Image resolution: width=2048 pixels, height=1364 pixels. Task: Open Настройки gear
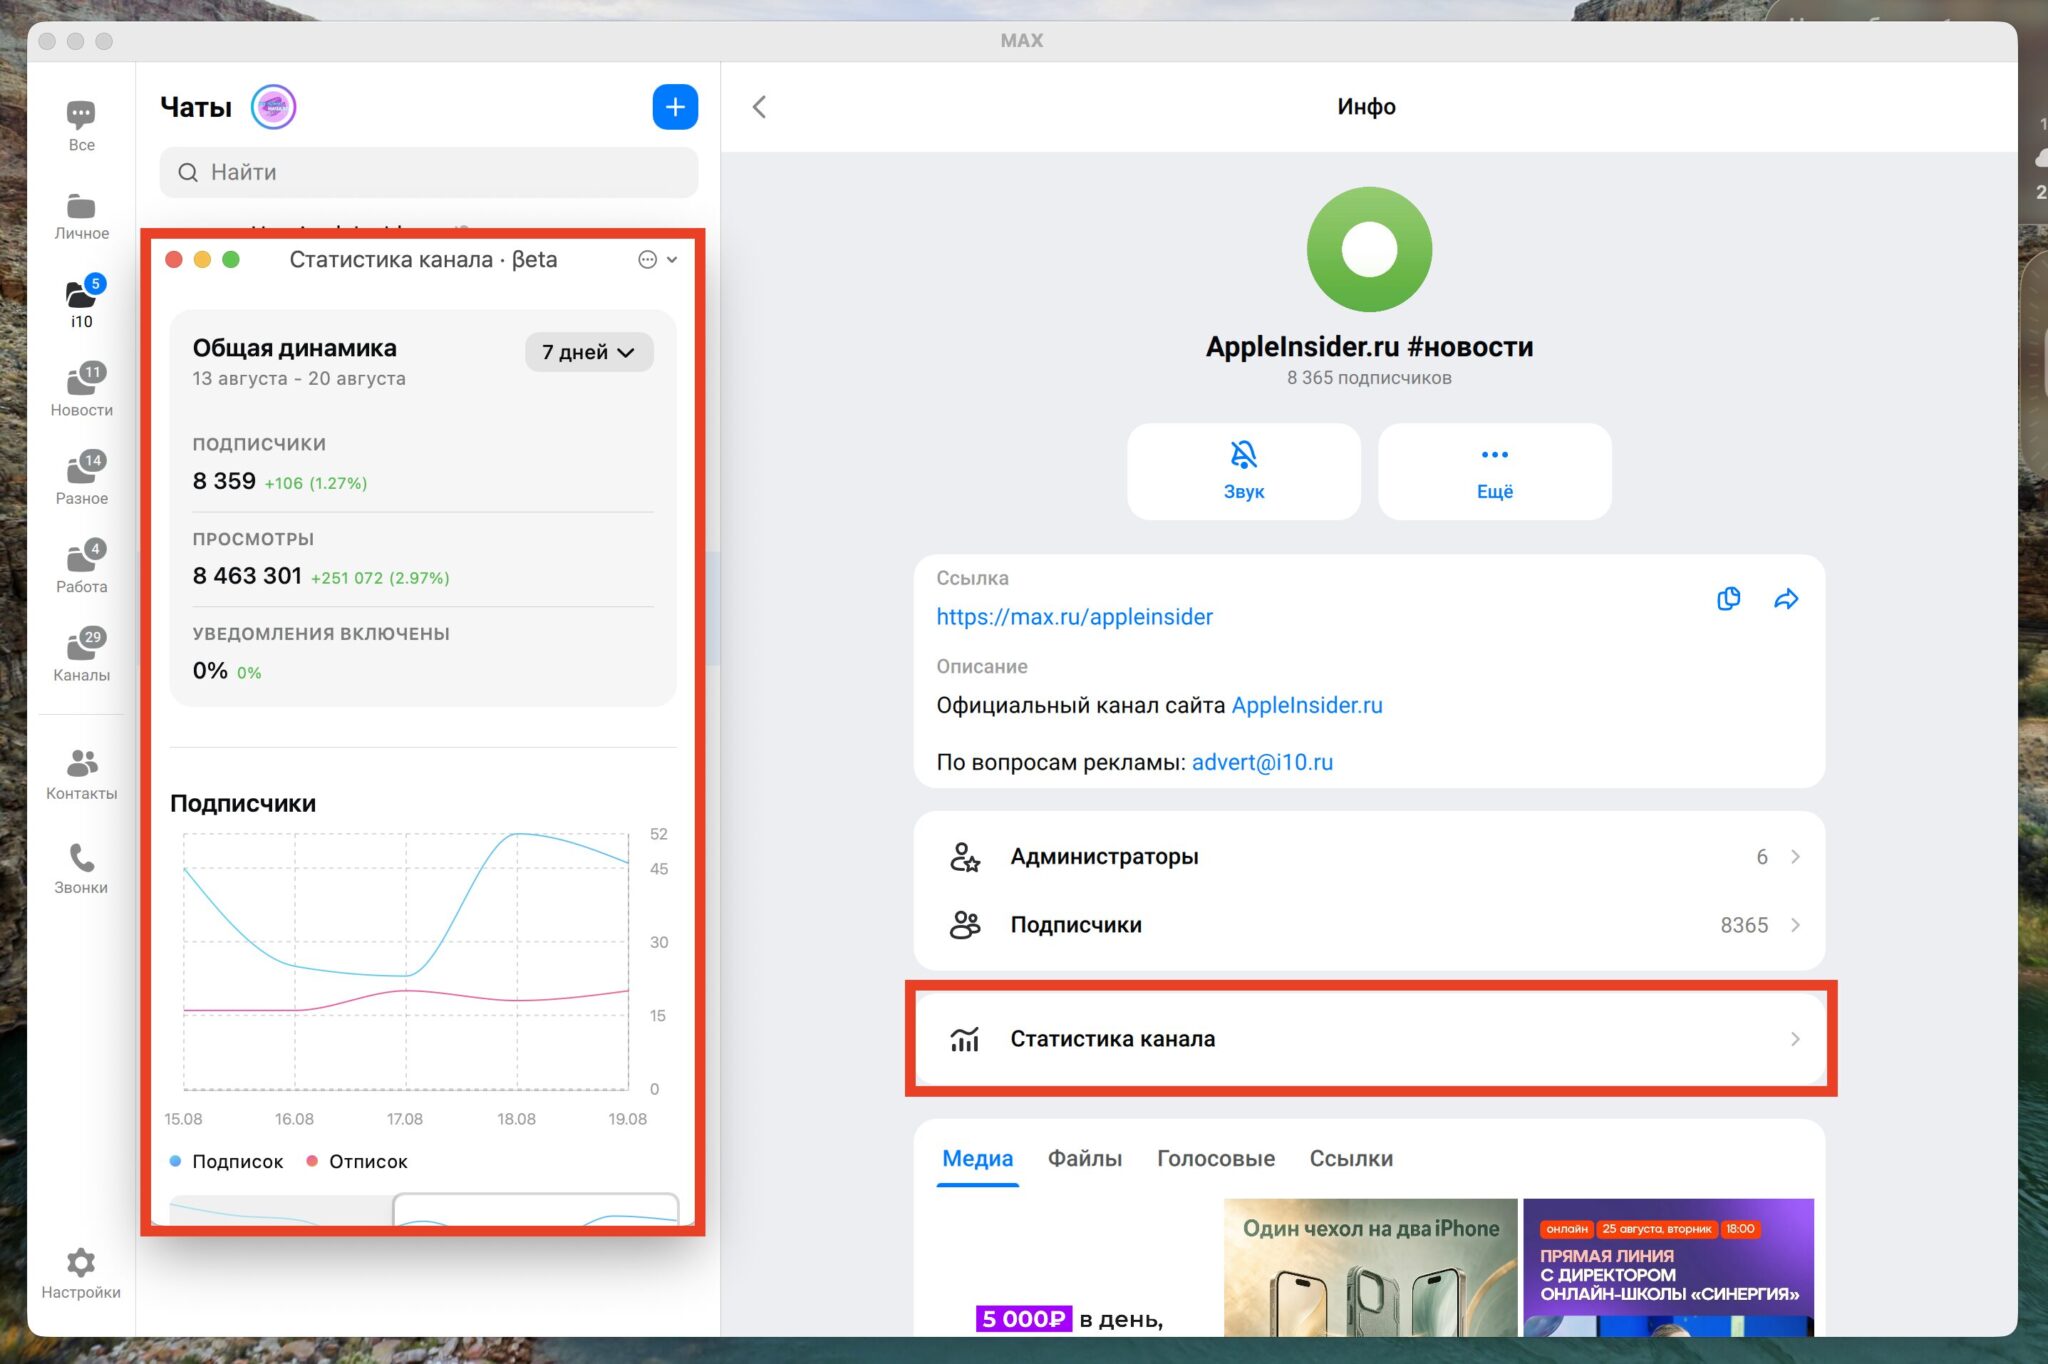click(x=81, y=1273)
